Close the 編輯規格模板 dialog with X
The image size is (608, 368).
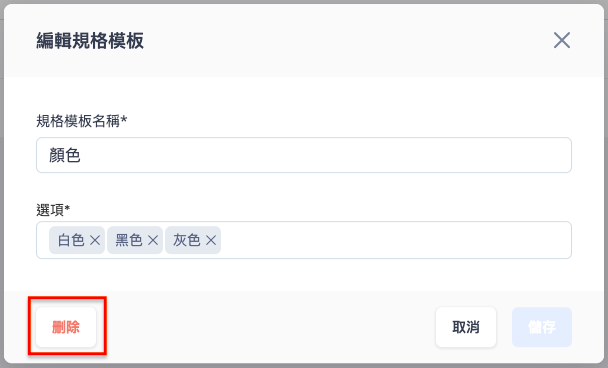tap(561, 40)
